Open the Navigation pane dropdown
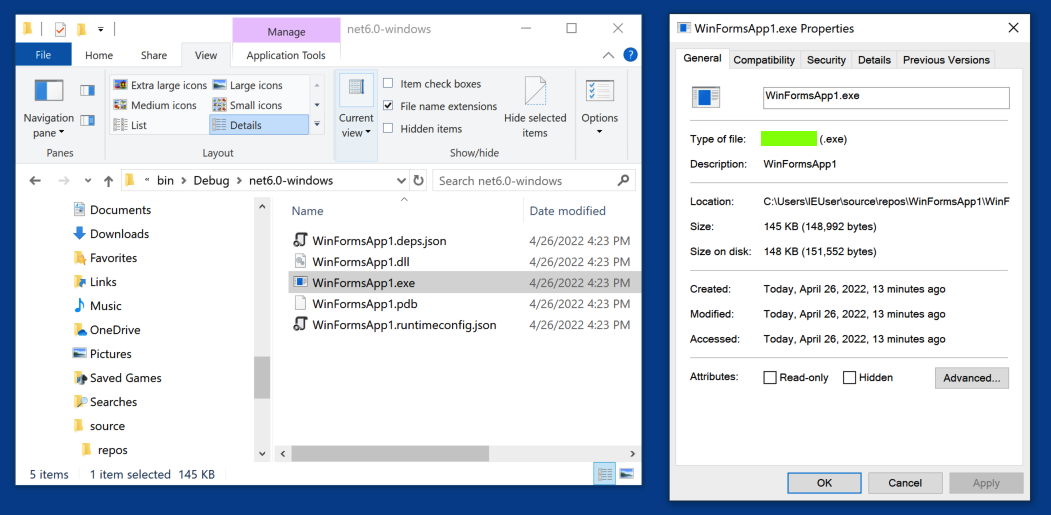1051x515 pixels. point(48,107)
